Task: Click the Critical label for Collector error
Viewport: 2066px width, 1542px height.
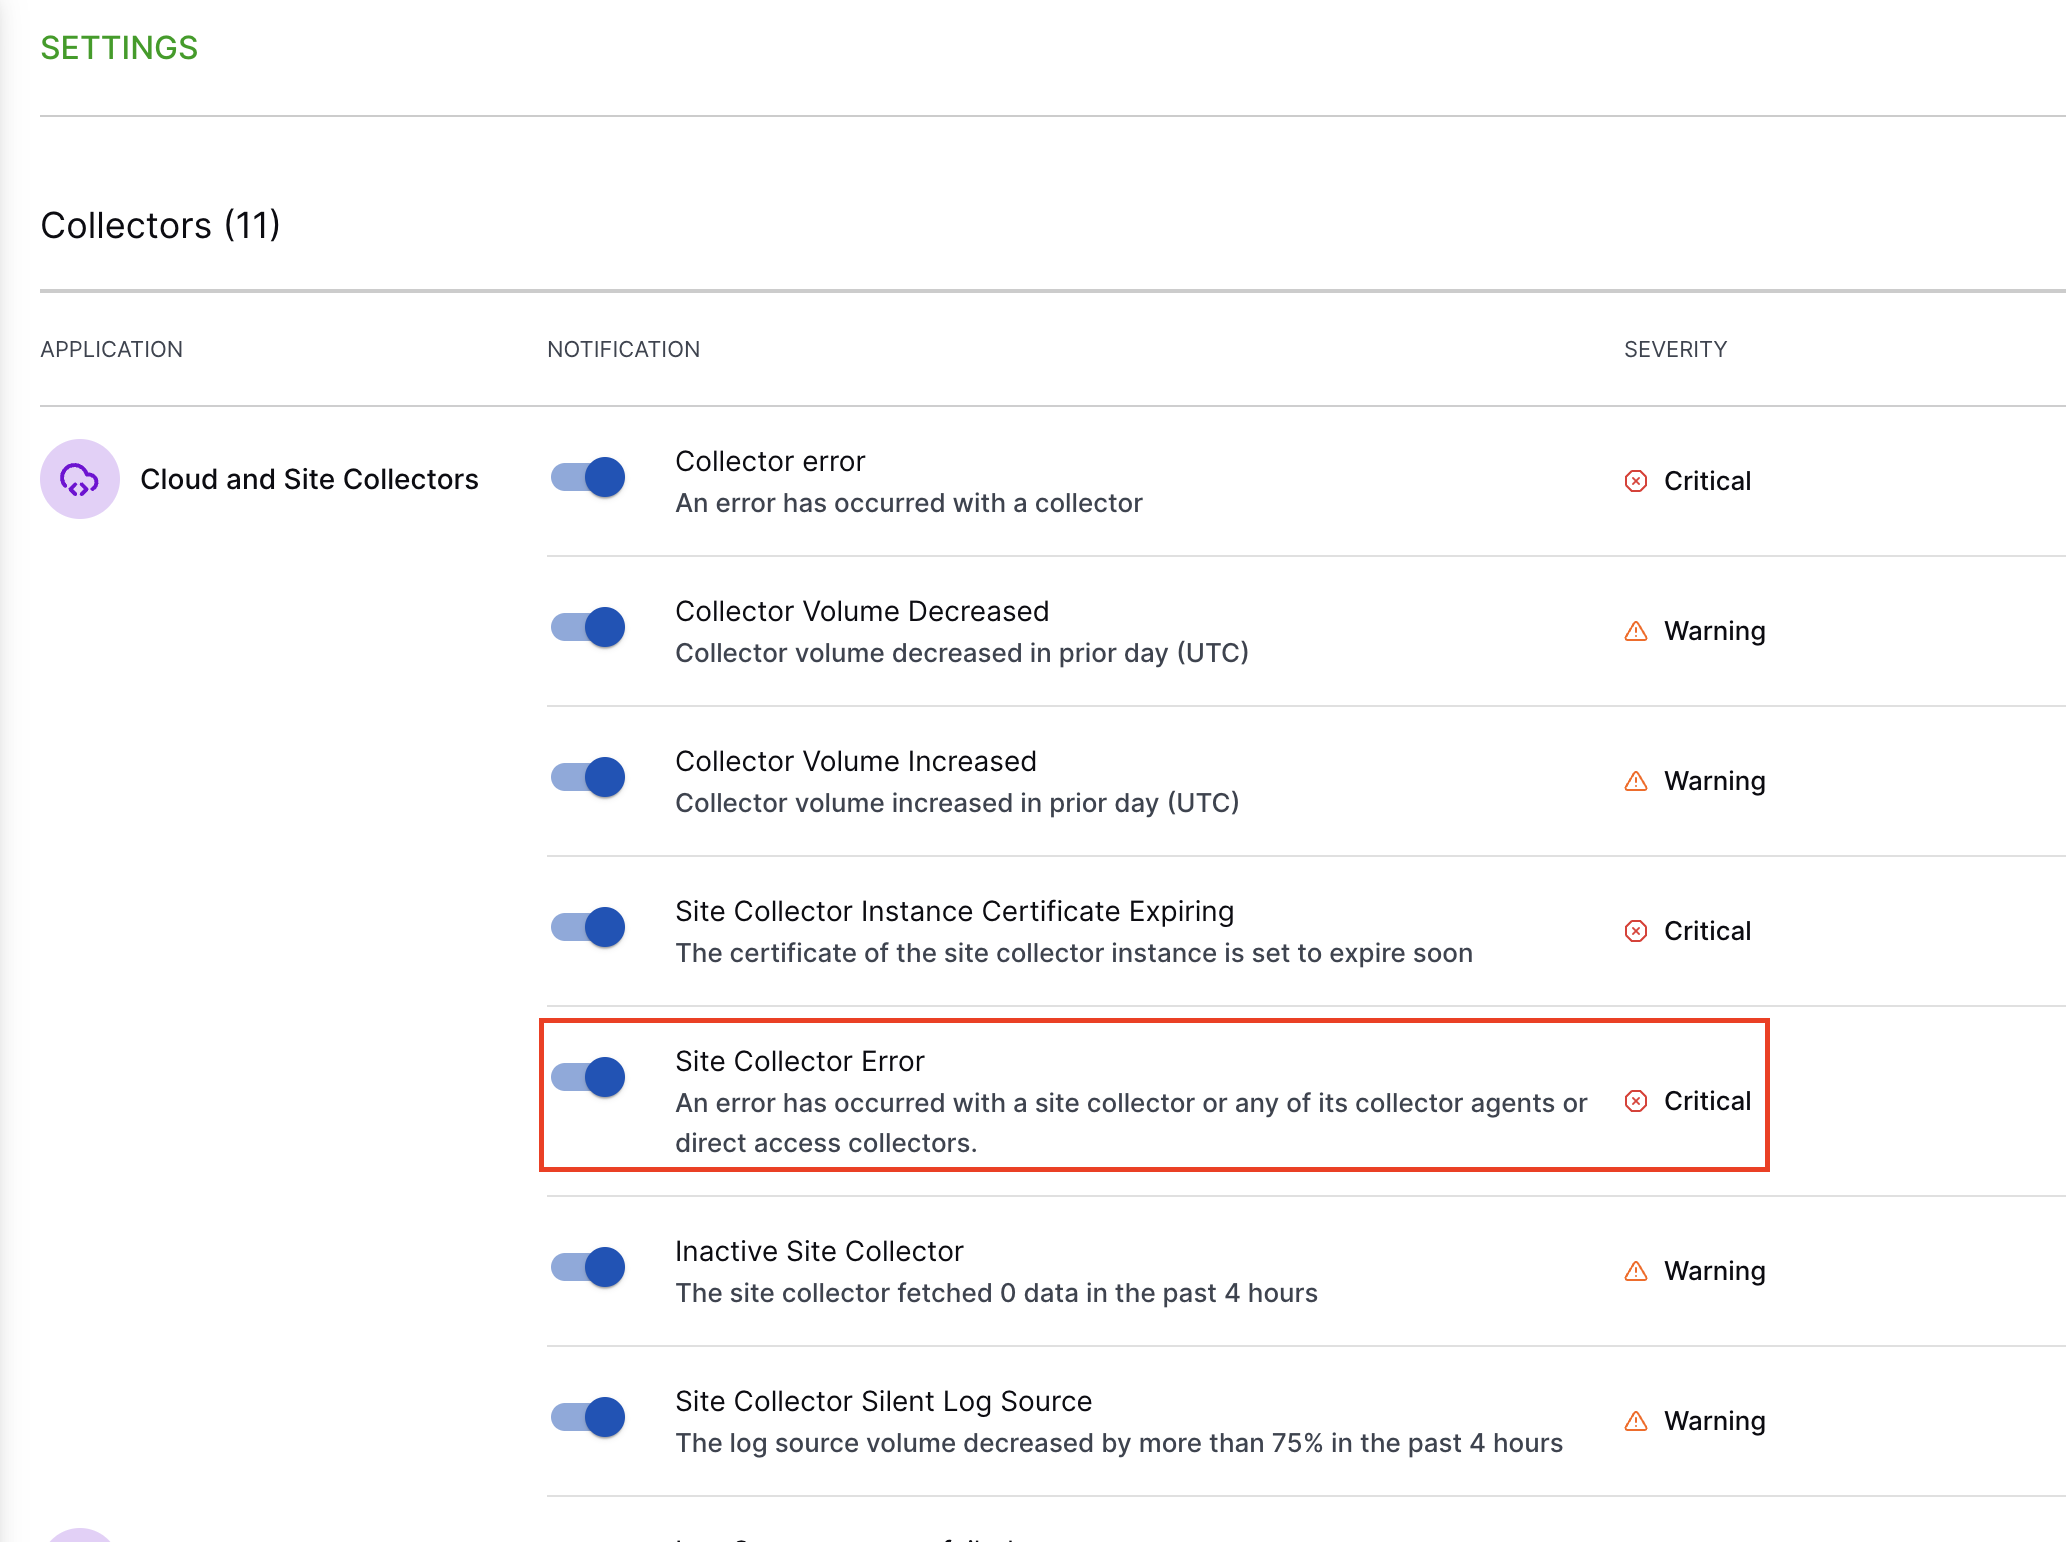Action: pyautogui.click(x=1707, y=481)
